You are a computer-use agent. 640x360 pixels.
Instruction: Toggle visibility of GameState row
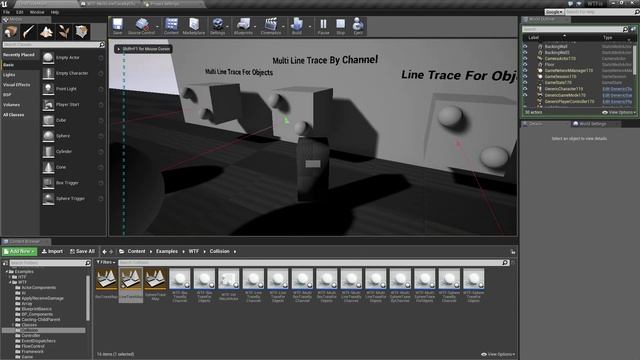(525, 82)
